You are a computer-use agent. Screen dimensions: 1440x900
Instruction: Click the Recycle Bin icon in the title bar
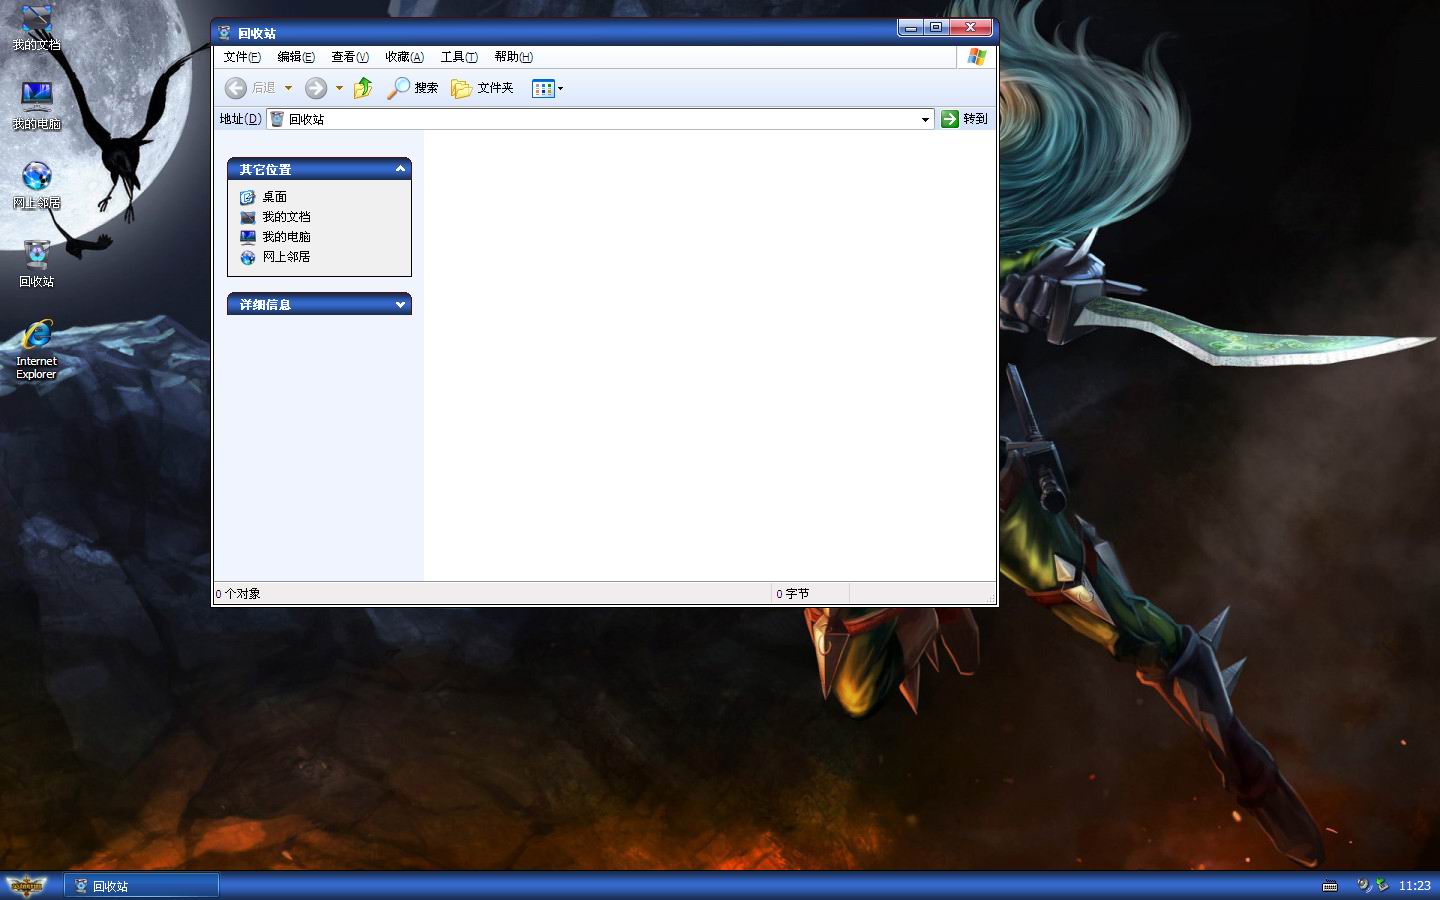[225, 33]
